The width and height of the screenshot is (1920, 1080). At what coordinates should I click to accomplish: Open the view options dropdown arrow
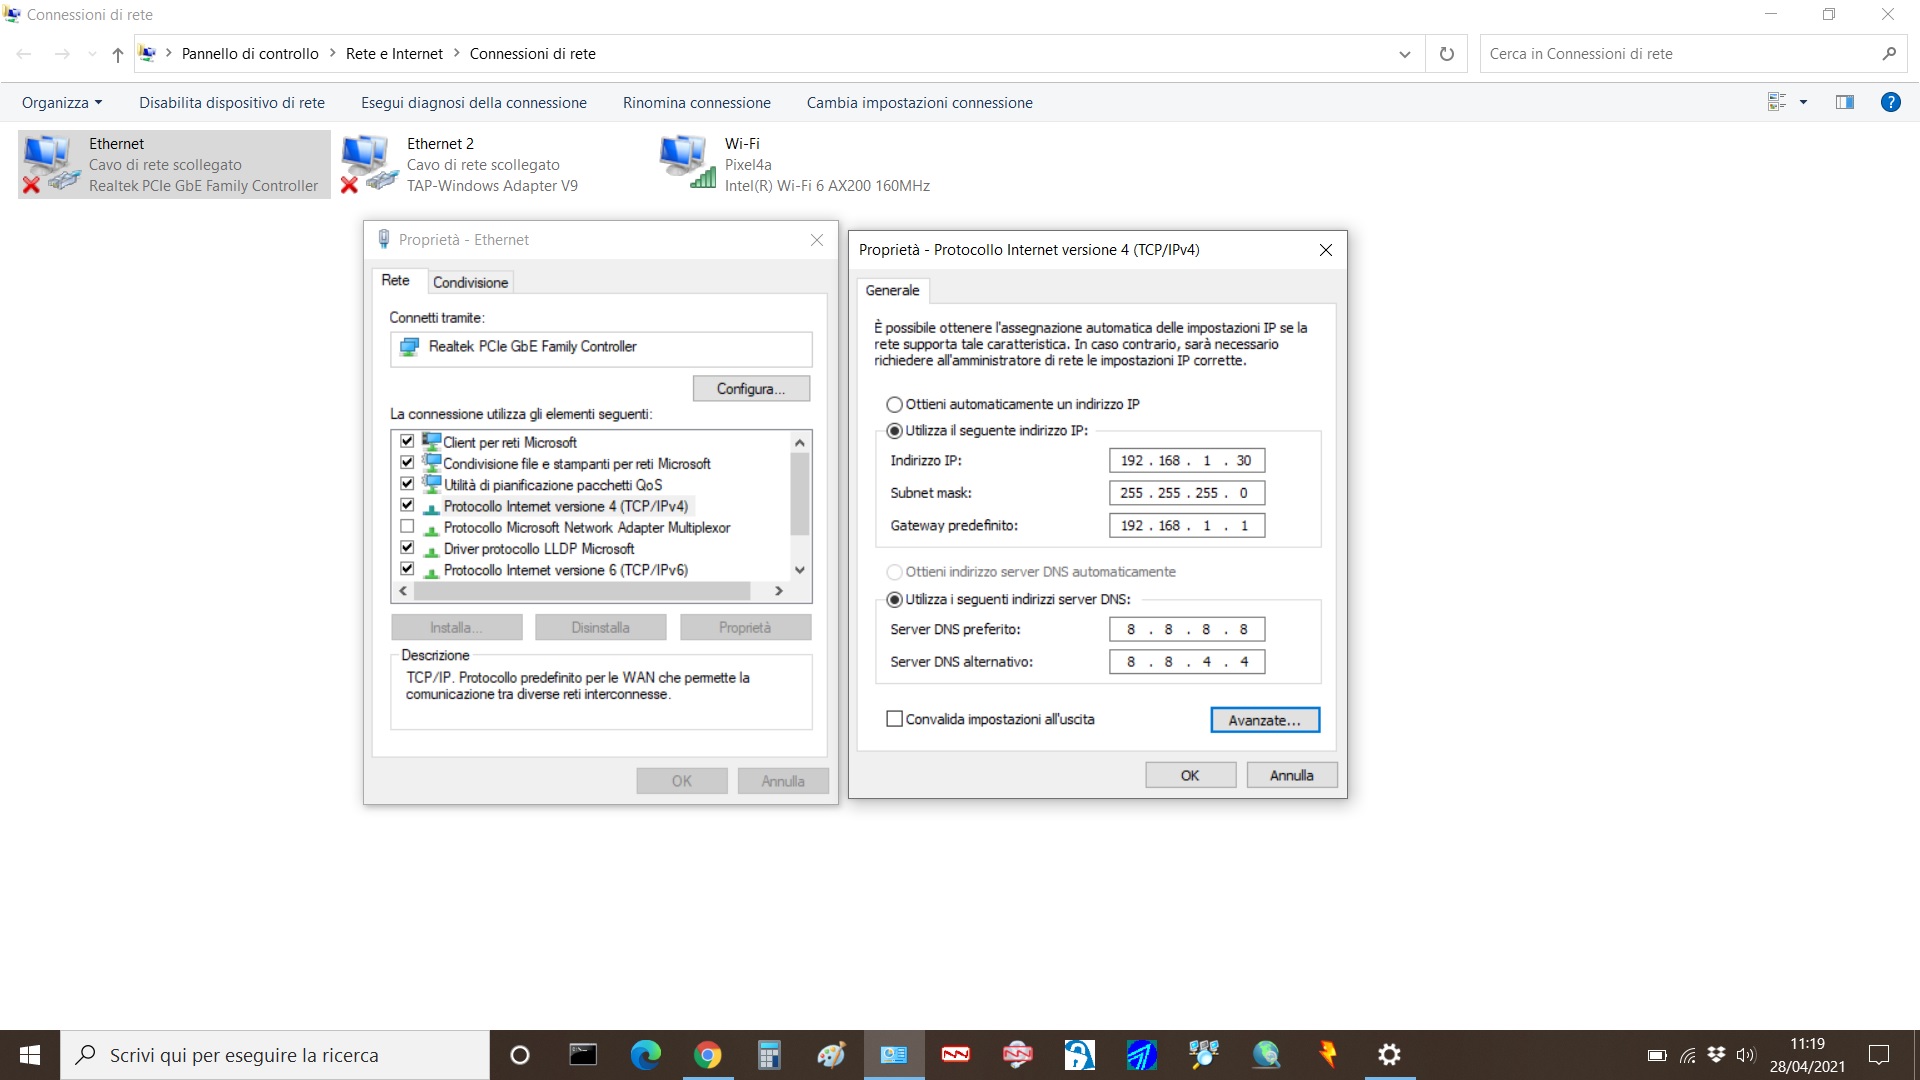(x=1803, y=102)
